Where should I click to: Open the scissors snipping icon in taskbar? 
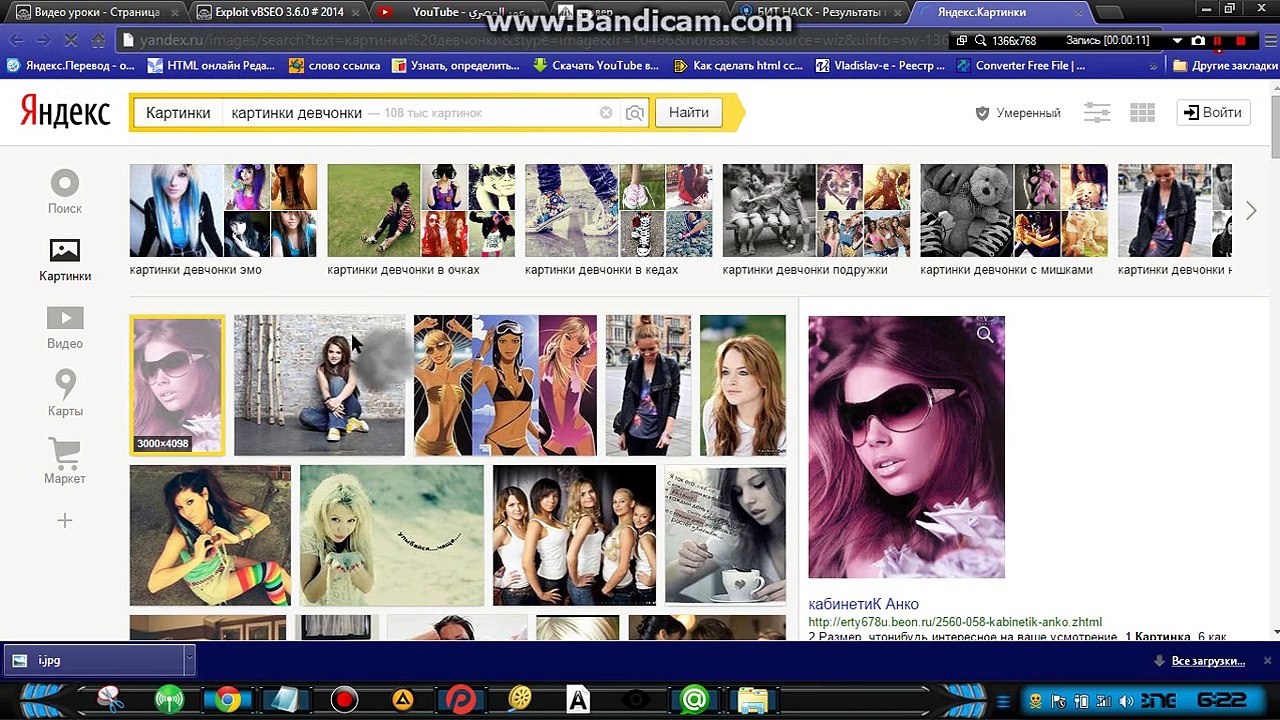click(x=110, y=700)
